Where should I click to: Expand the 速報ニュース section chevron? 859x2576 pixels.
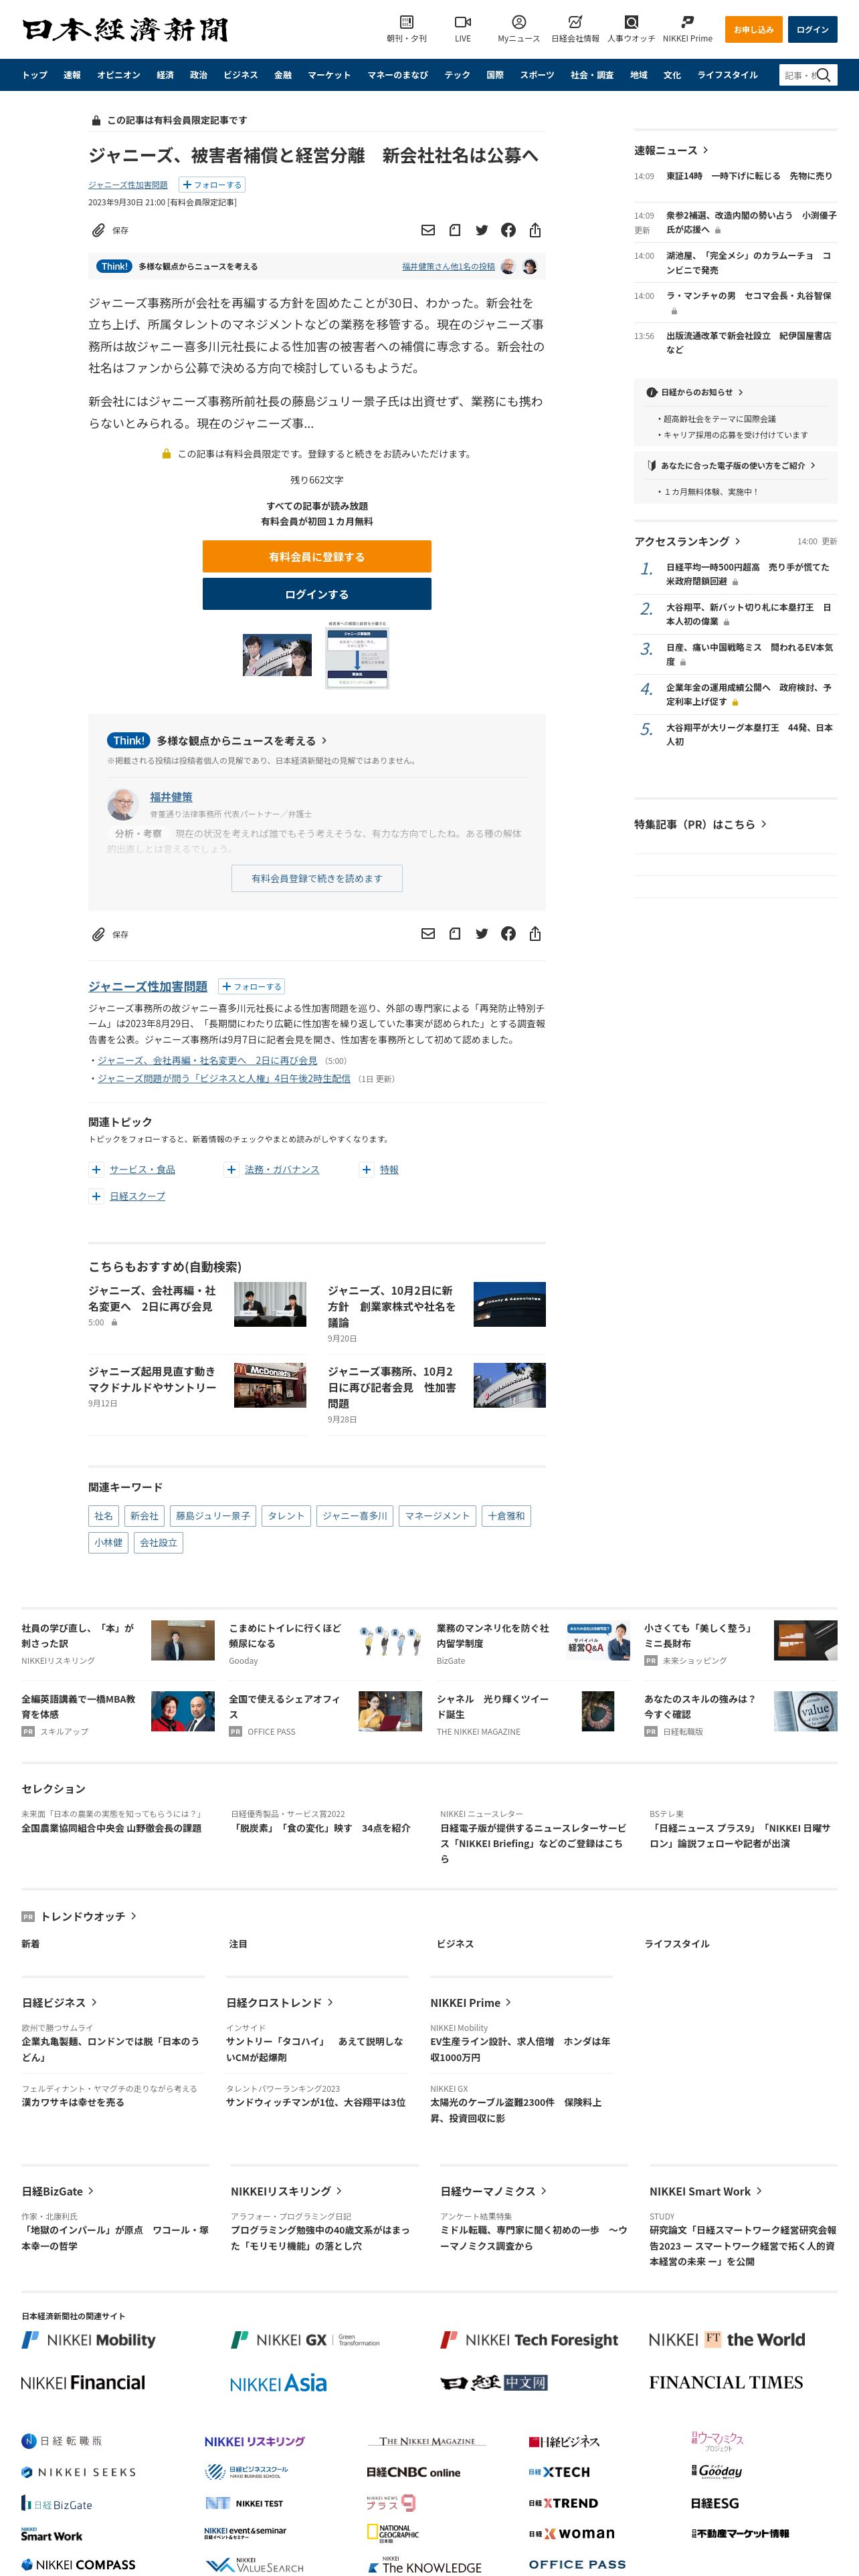click(x=706, y=150)
